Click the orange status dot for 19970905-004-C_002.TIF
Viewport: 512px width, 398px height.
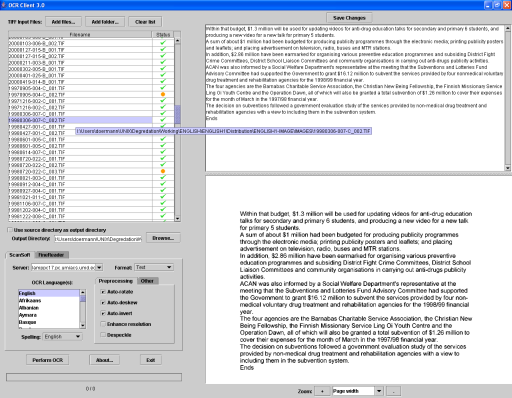(x=163, y=94)
